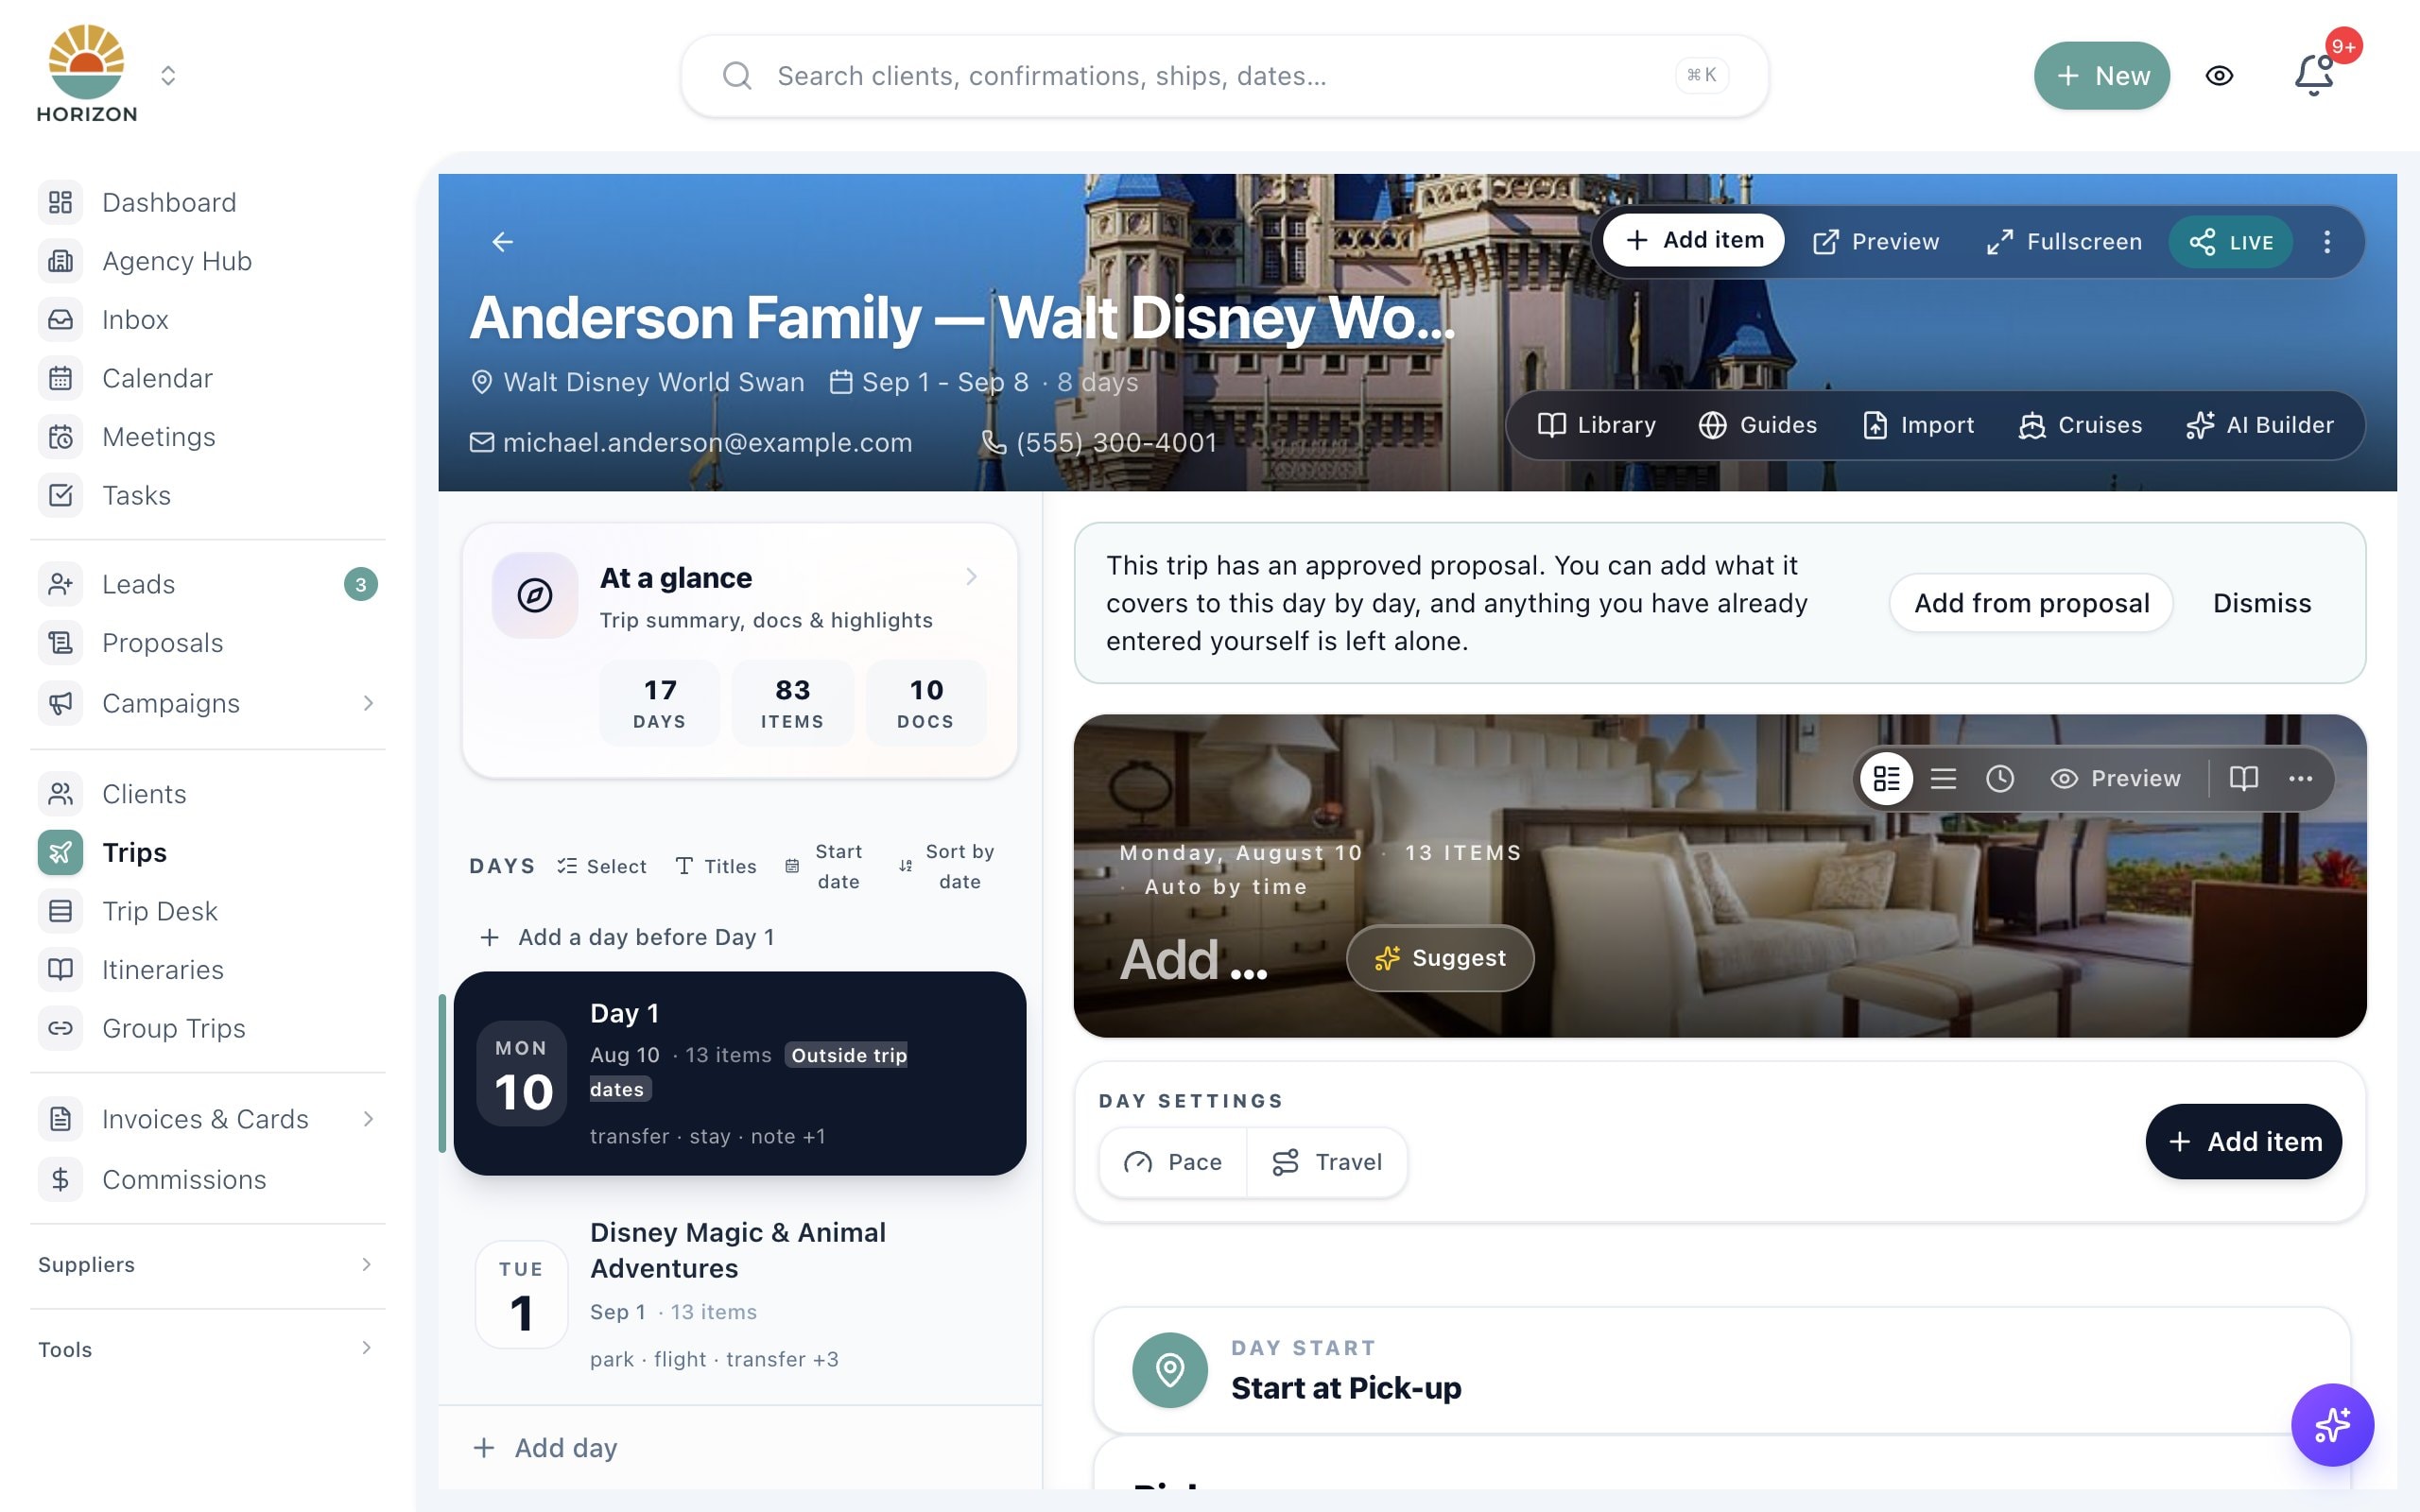This screenshot has width=2420, height=1512.
Task: Open Dashboard in the sidebar
Action: point(208,202)
